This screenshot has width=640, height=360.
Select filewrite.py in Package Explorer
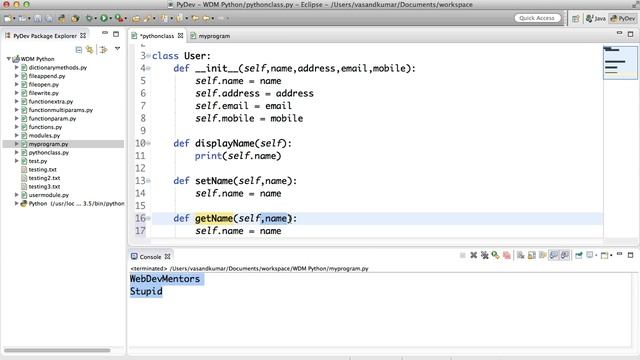(x=44, y=93)
